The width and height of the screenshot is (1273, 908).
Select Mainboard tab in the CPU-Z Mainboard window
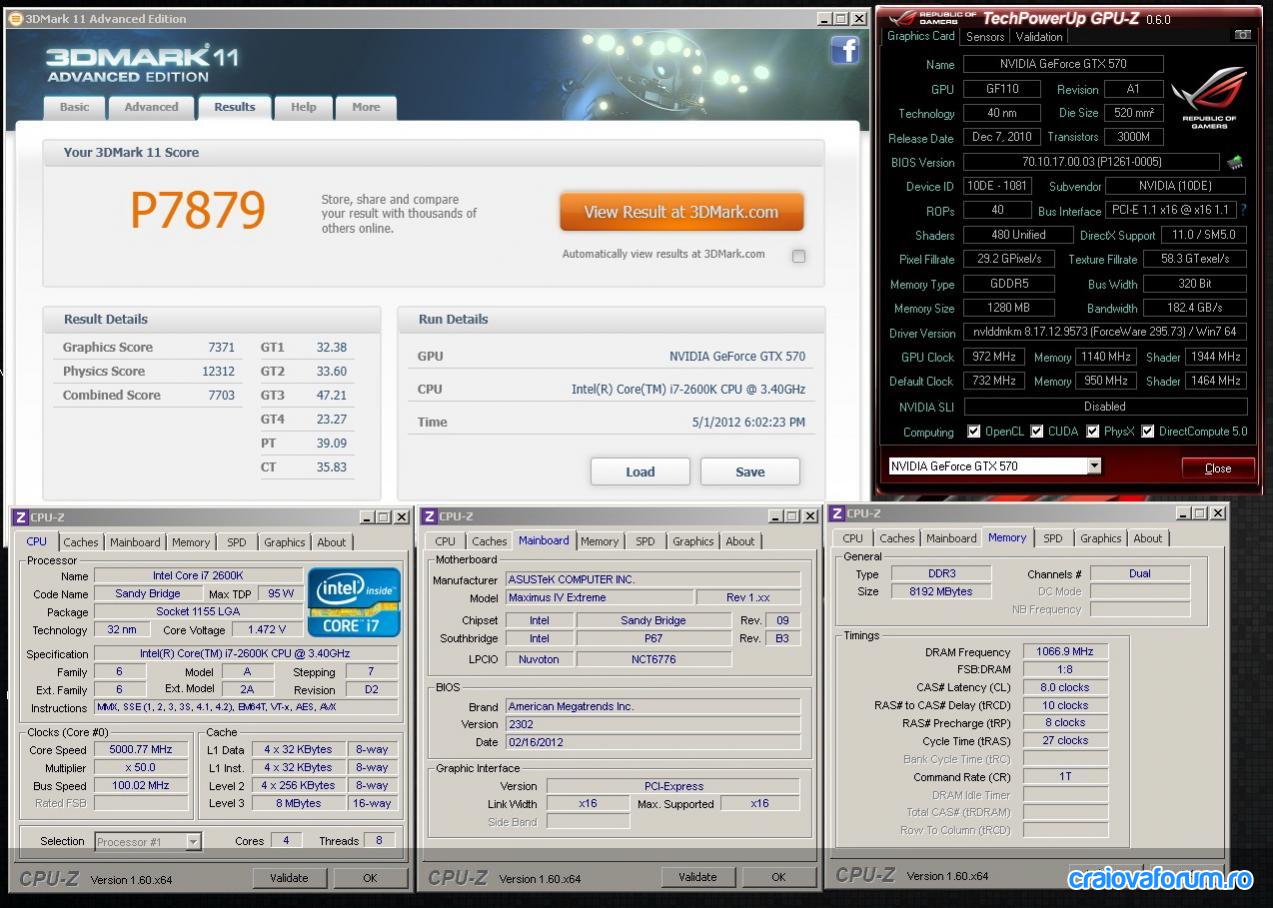544,540
